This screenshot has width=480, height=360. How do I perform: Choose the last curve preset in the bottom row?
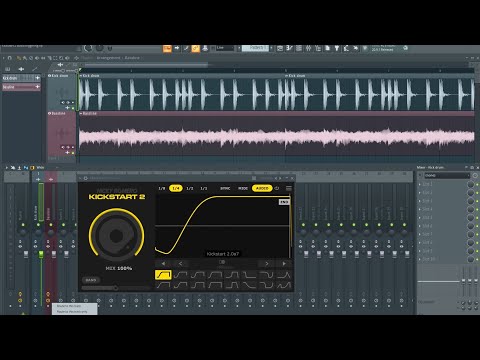pos(284,285)
